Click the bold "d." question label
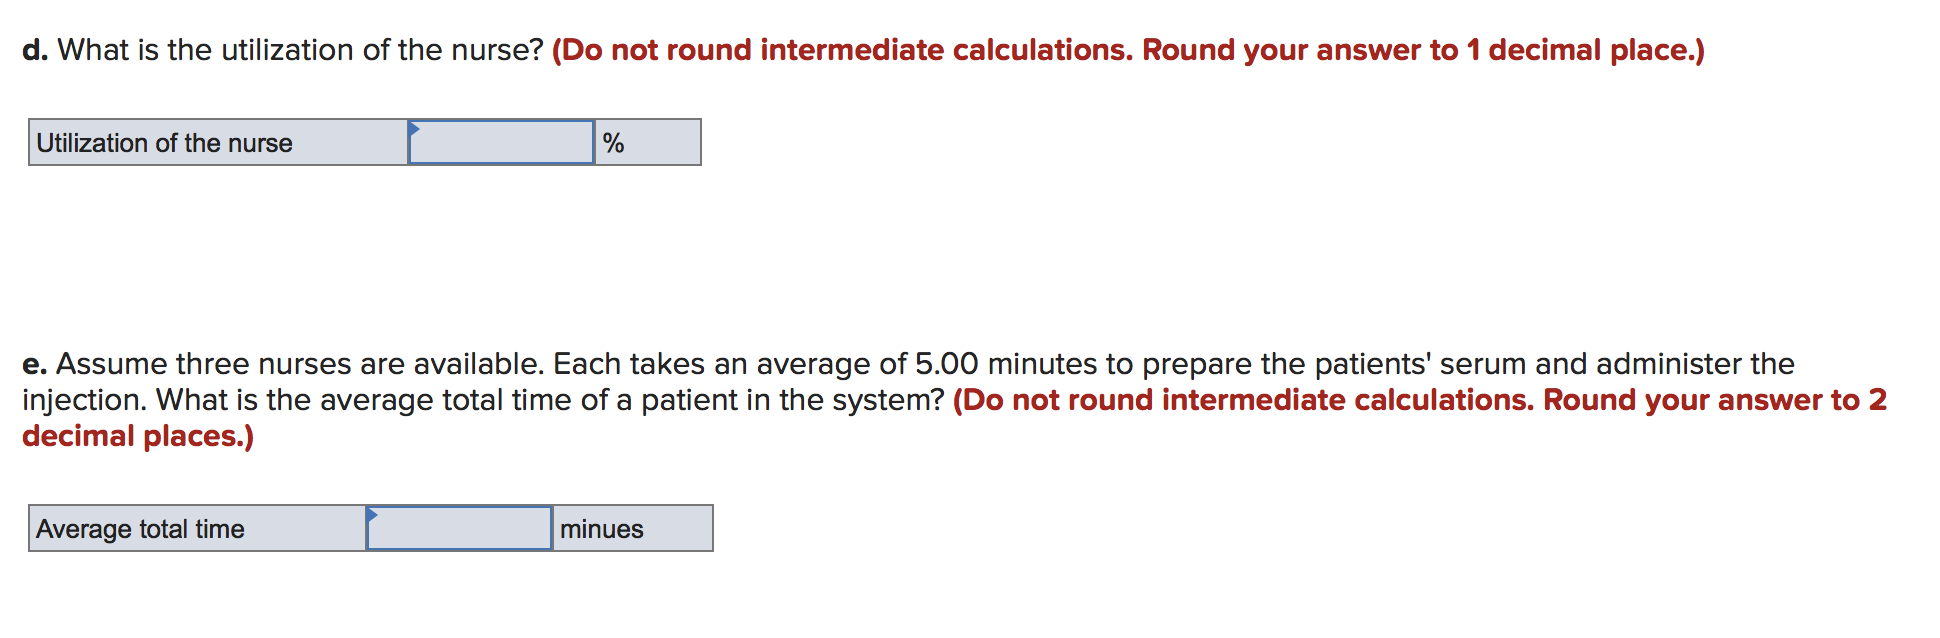Screen dimensions: 1940x638 (35, 50)
